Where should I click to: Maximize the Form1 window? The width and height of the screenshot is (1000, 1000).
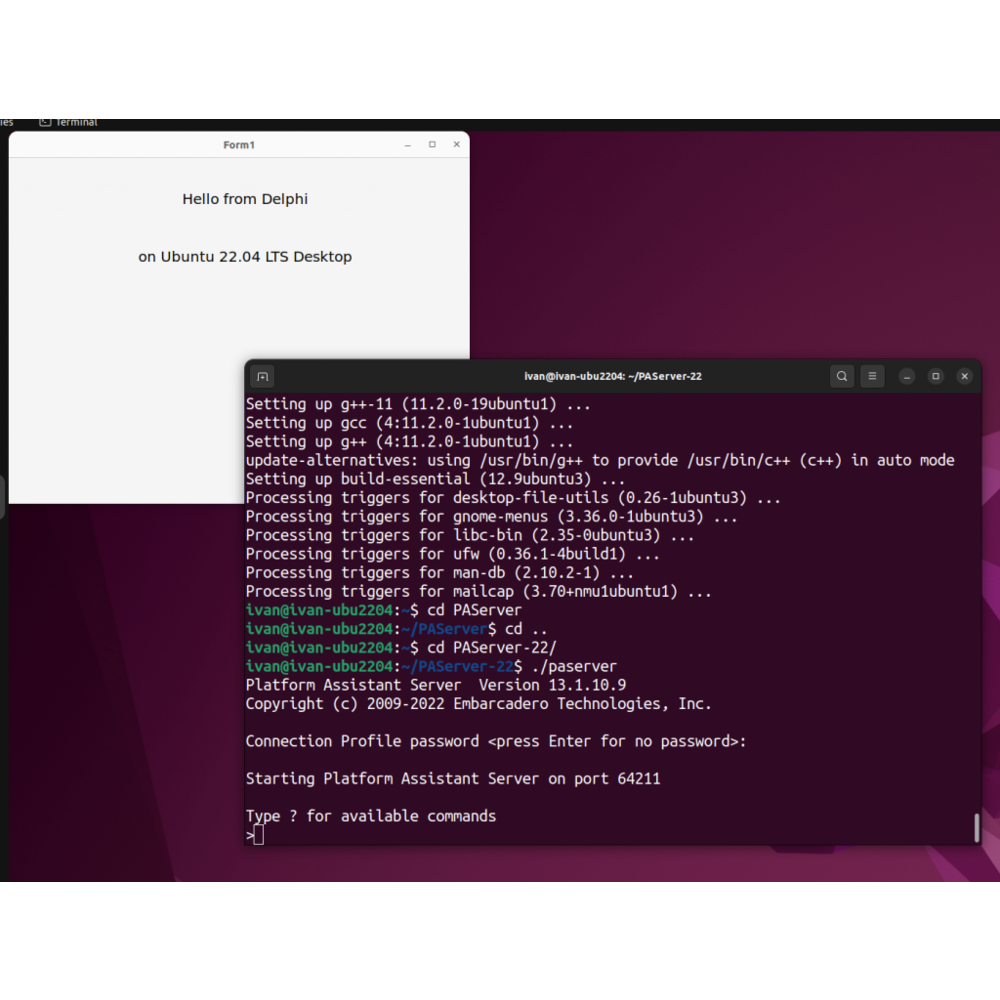pyautogui.click(x=432, y=145)
